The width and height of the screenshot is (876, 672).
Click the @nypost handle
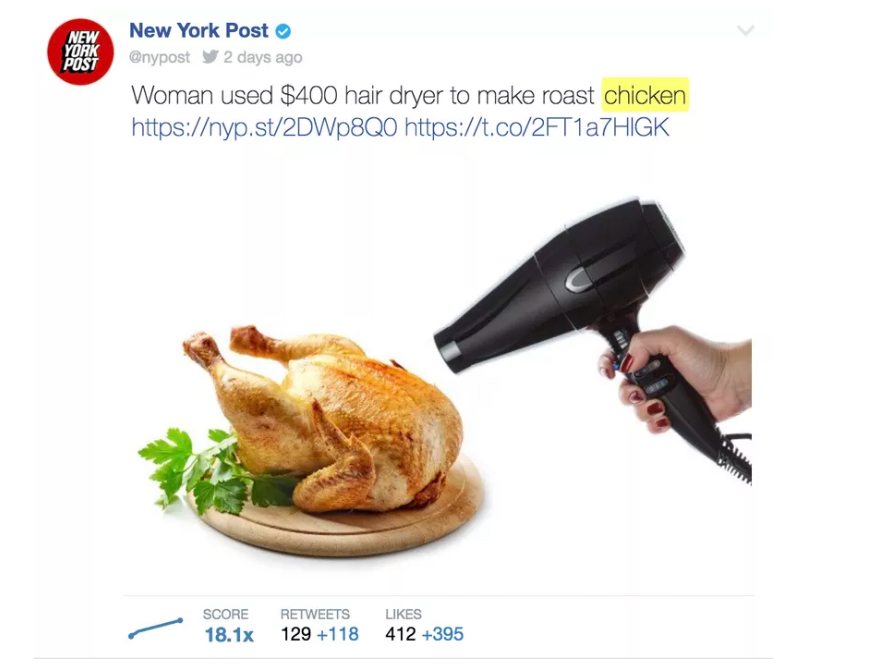click(x=159, y=58)
